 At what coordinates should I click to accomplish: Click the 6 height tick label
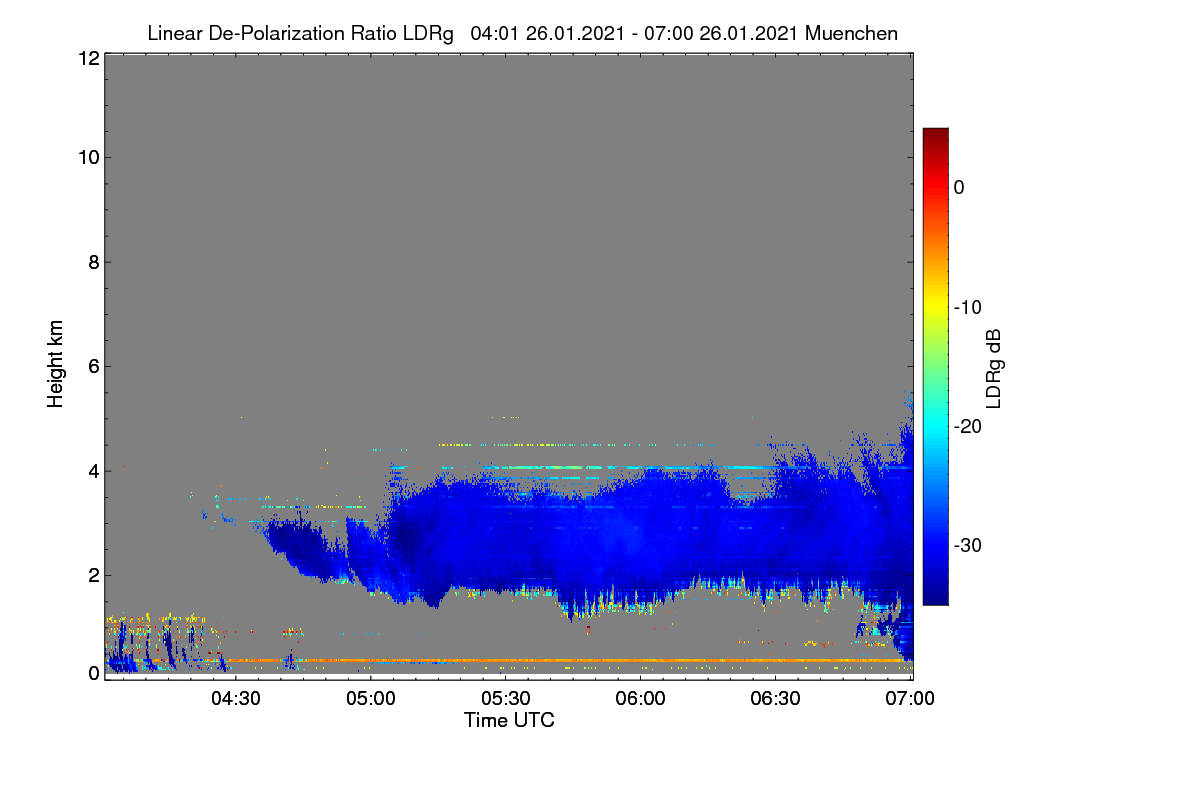tap(93, 366)
